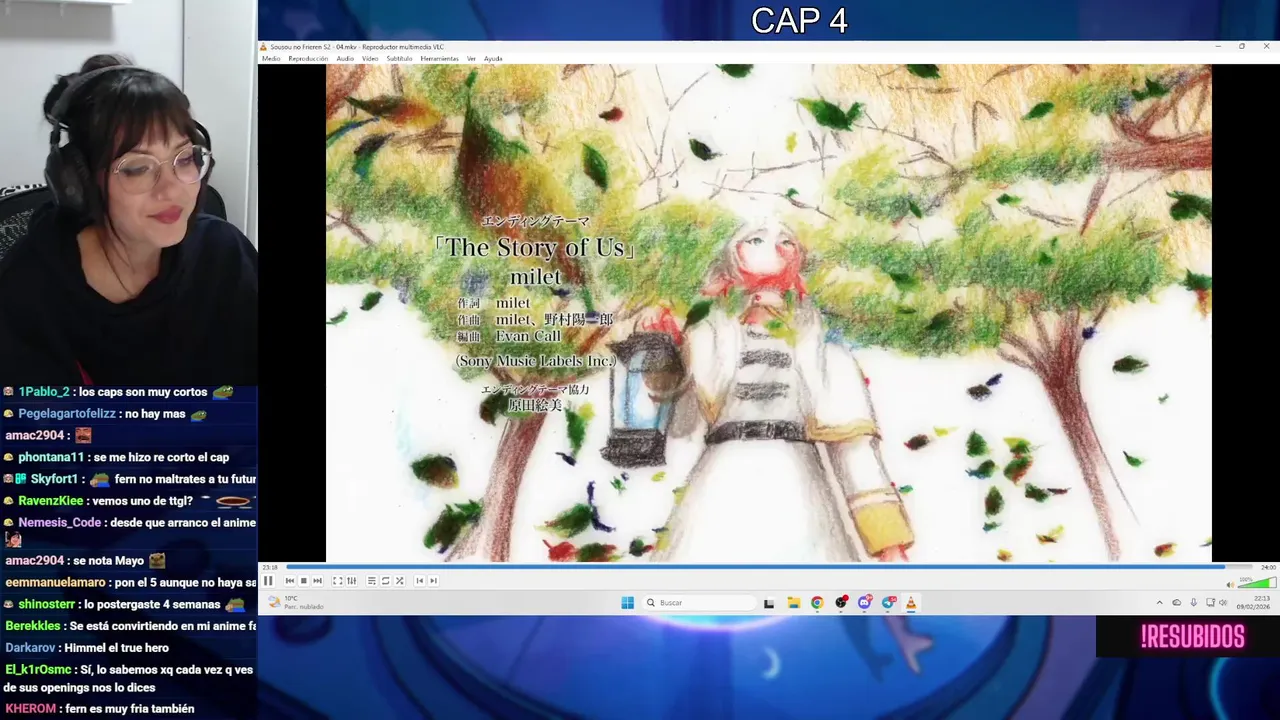1280x720 pixels.
Task: Click the microphone tray icon
Action: point(1193,603)
